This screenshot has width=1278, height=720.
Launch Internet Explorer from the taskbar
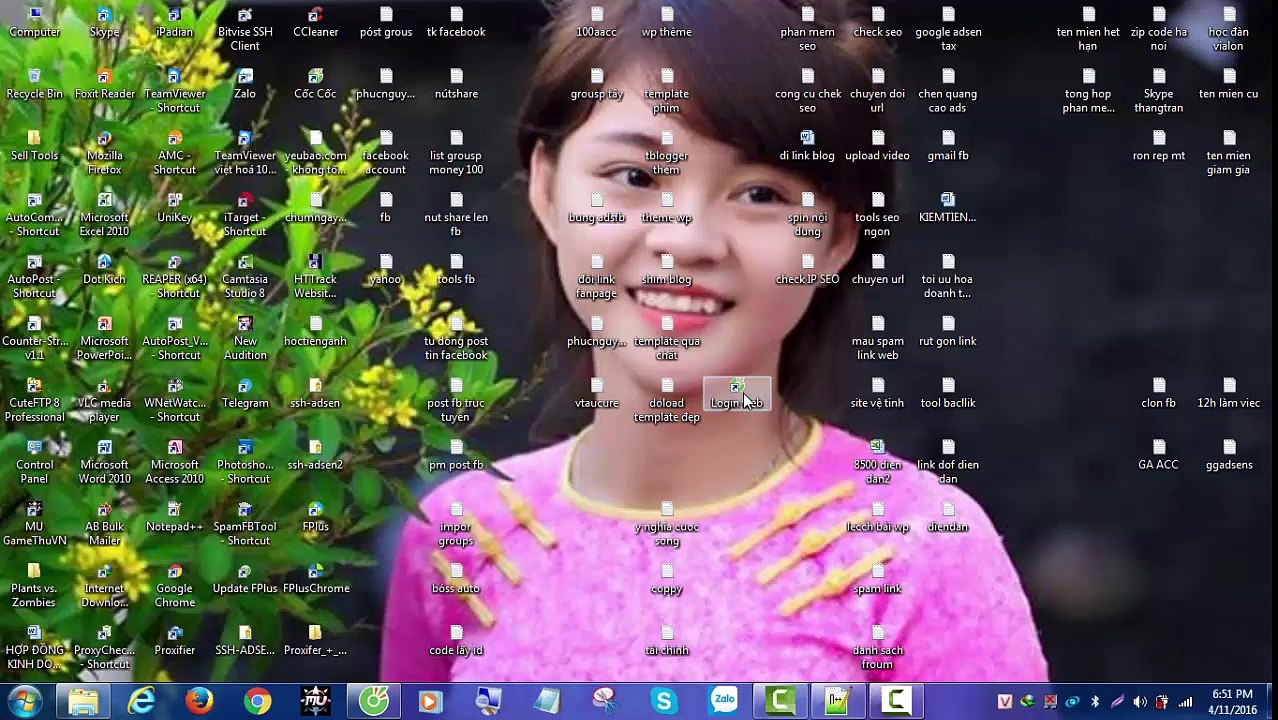coord(141,701)
